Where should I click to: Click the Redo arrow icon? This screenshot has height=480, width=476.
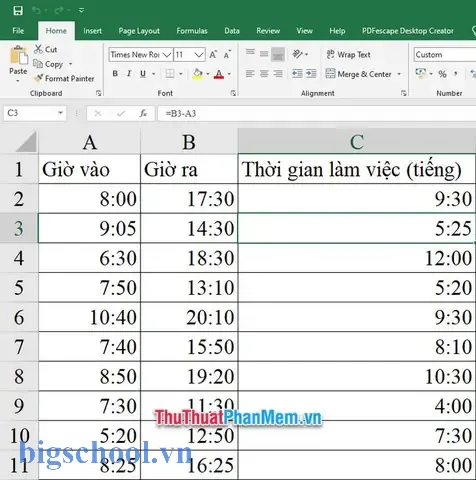point(59,11)
